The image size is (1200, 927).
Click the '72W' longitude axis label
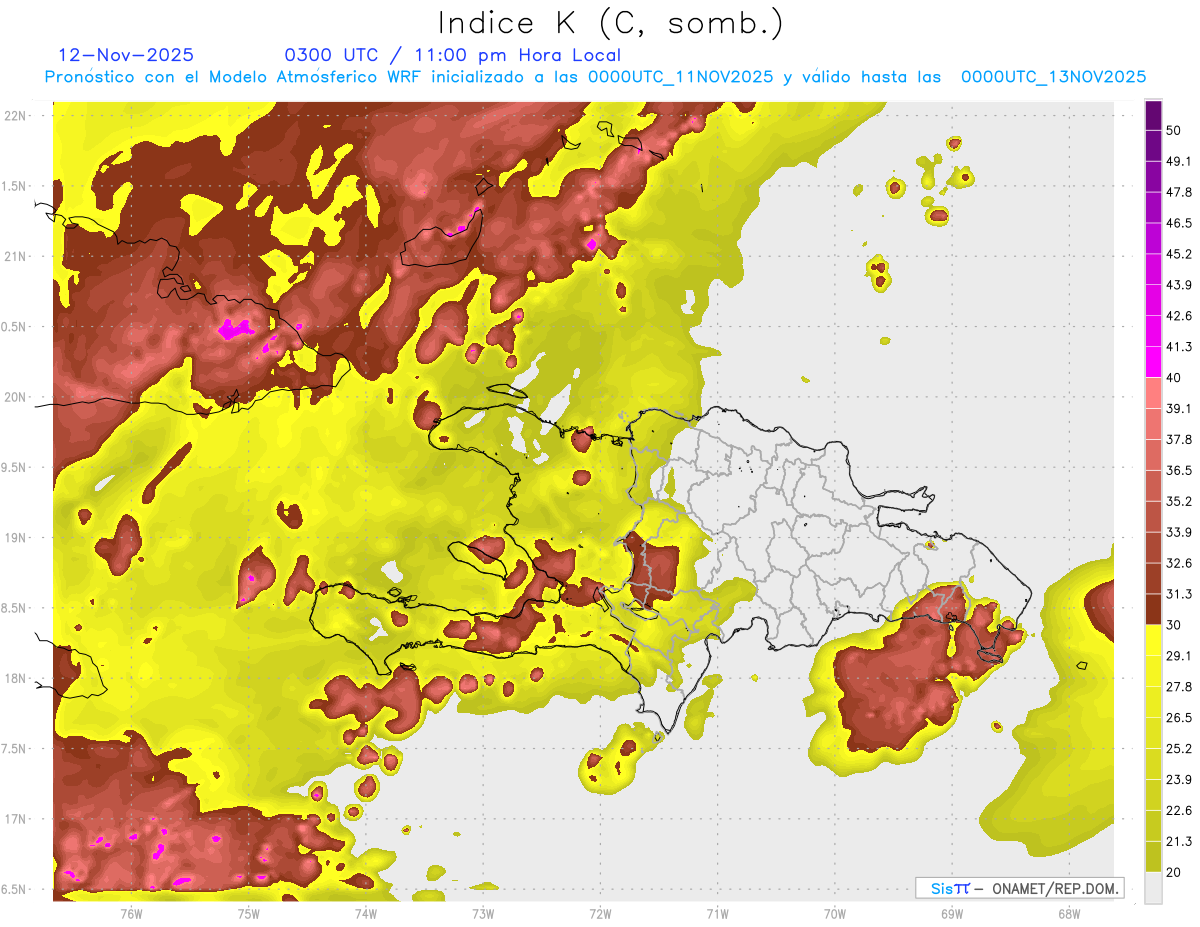(600, 913)
